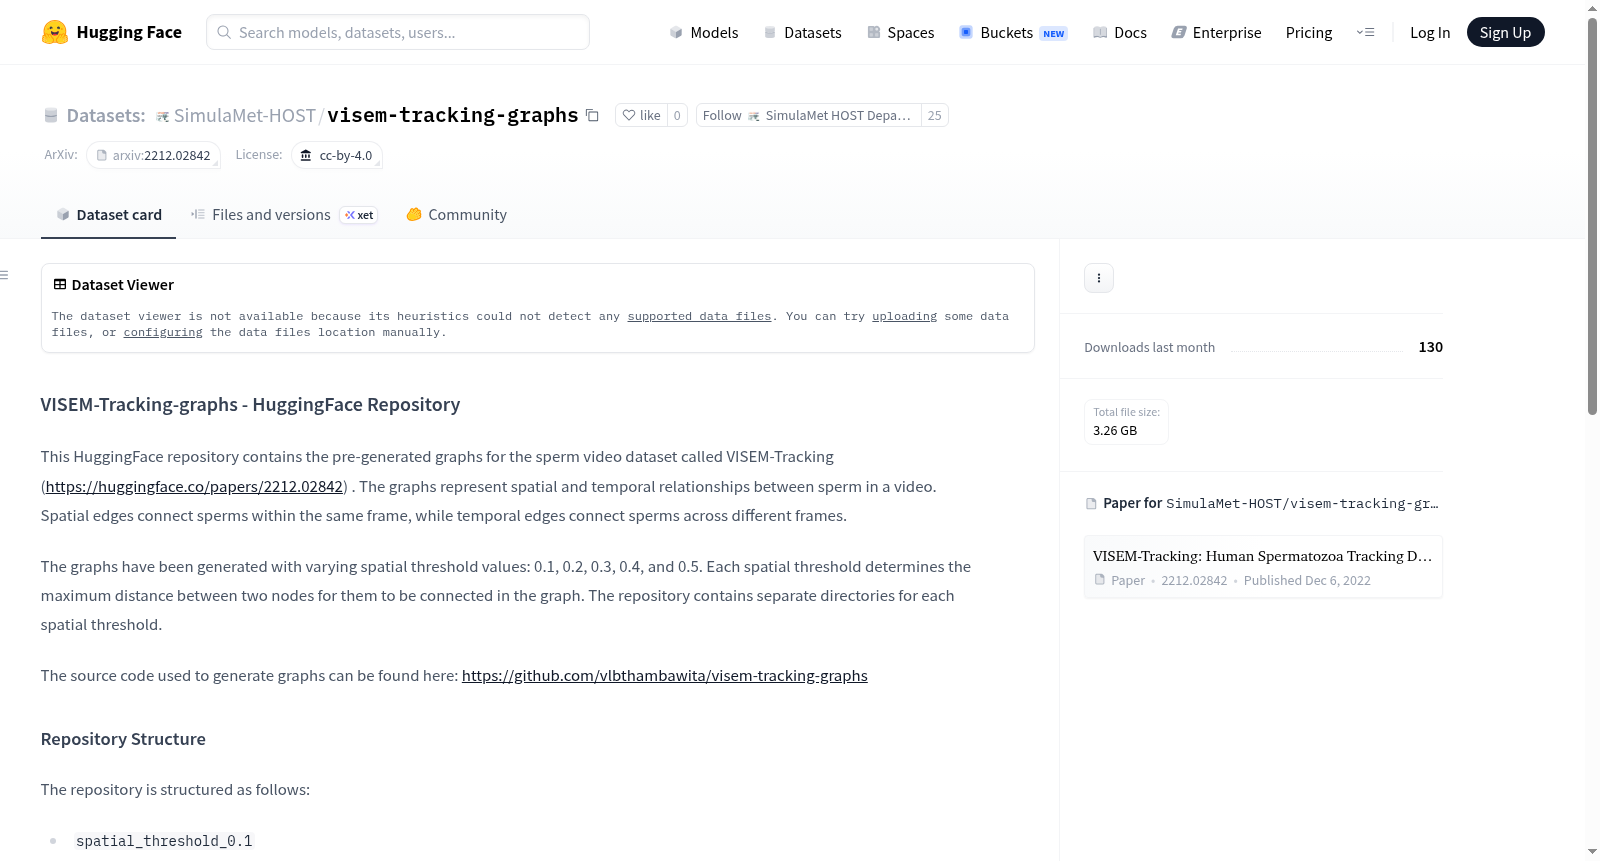Open the uploading link in viewer notice
The height and width of the screenshot is (861, 1600).
(904, 316)
